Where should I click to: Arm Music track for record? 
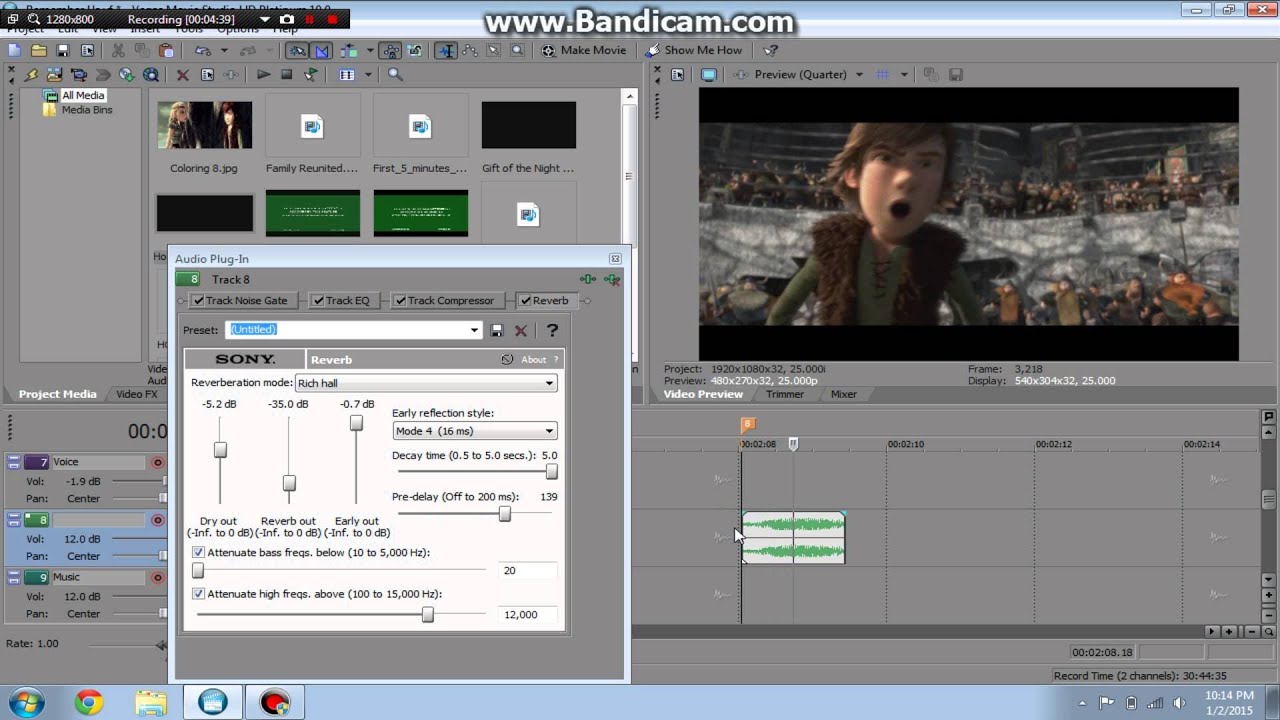[x=157, y=577]
